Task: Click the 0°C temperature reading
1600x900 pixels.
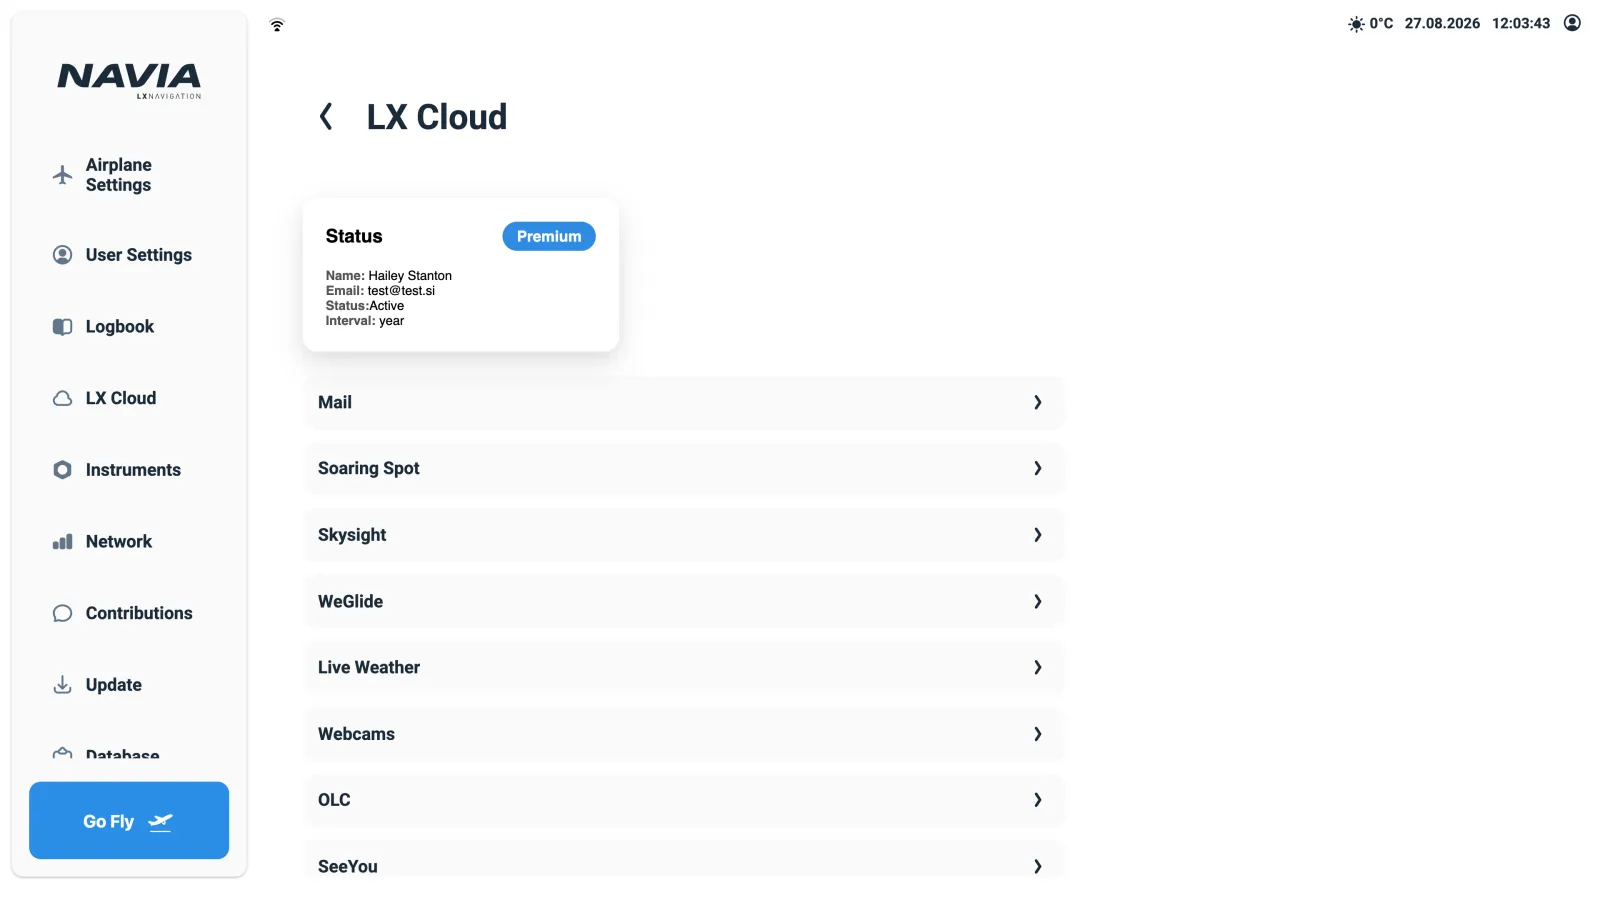Action: (1381, 23)
